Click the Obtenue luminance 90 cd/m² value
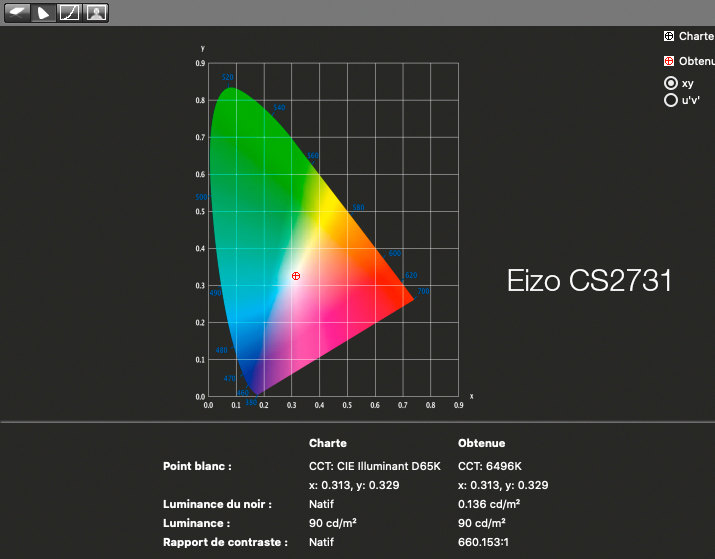The width and height of the screenshot is (715, 559). click(482, 523)
